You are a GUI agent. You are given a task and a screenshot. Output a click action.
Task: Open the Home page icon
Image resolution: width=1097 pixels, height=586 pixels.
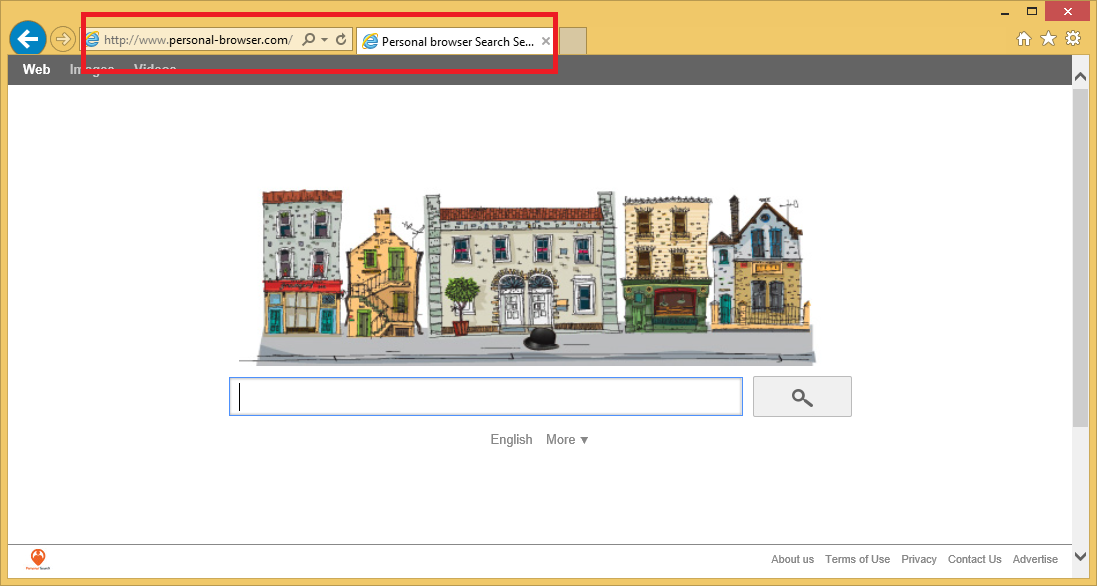1024,39
